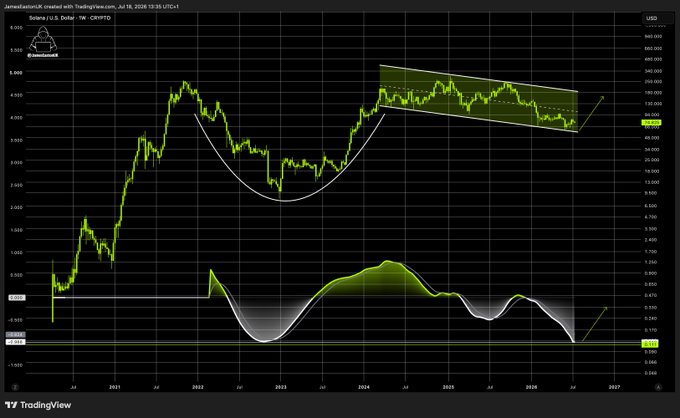
Task: Click the -1.500 value on left axis
Action: tap(15, 365)
